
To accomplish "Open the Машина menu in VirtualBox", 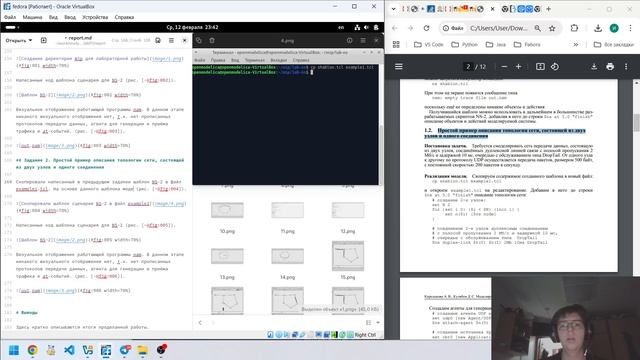I will (x=32, y=17).
